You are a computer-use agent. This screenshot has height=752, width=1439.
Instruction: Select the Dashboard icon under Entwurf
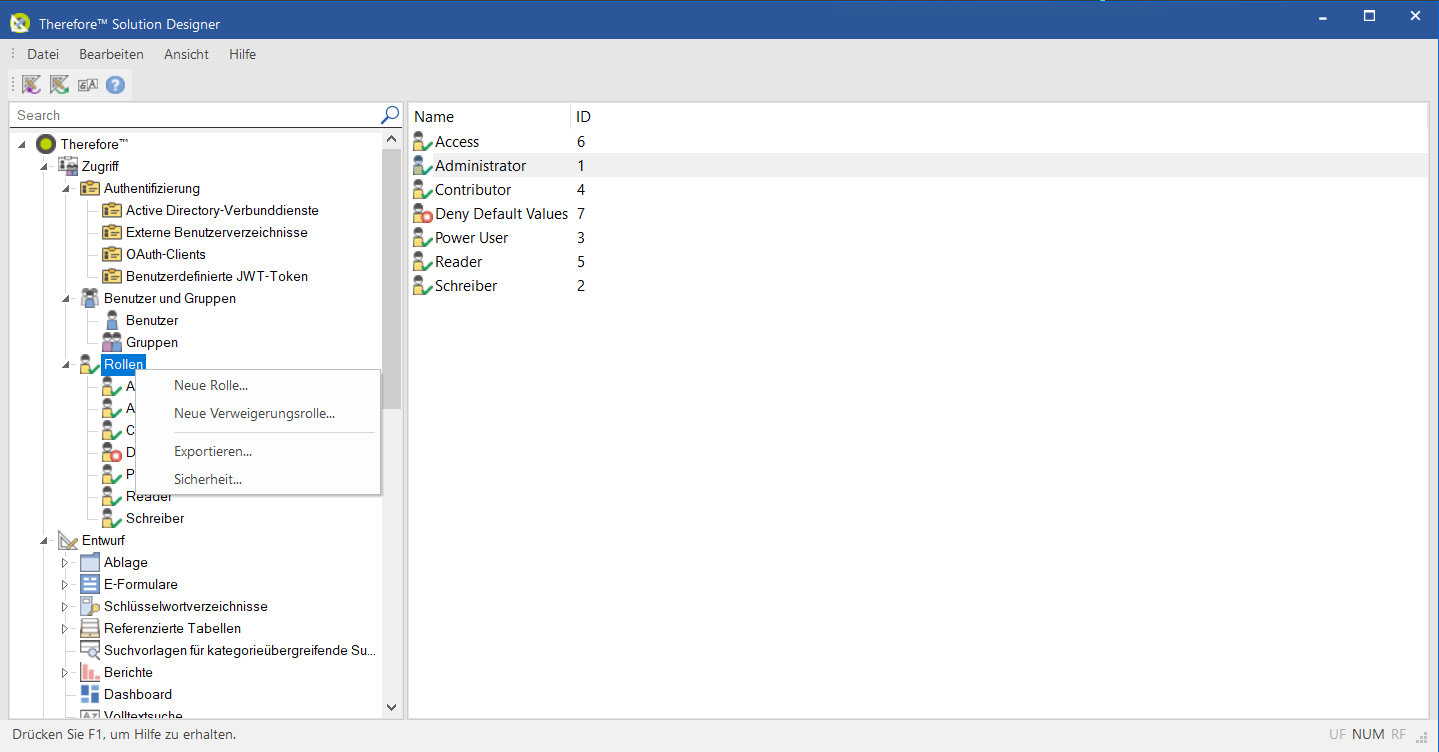[90, 694]
